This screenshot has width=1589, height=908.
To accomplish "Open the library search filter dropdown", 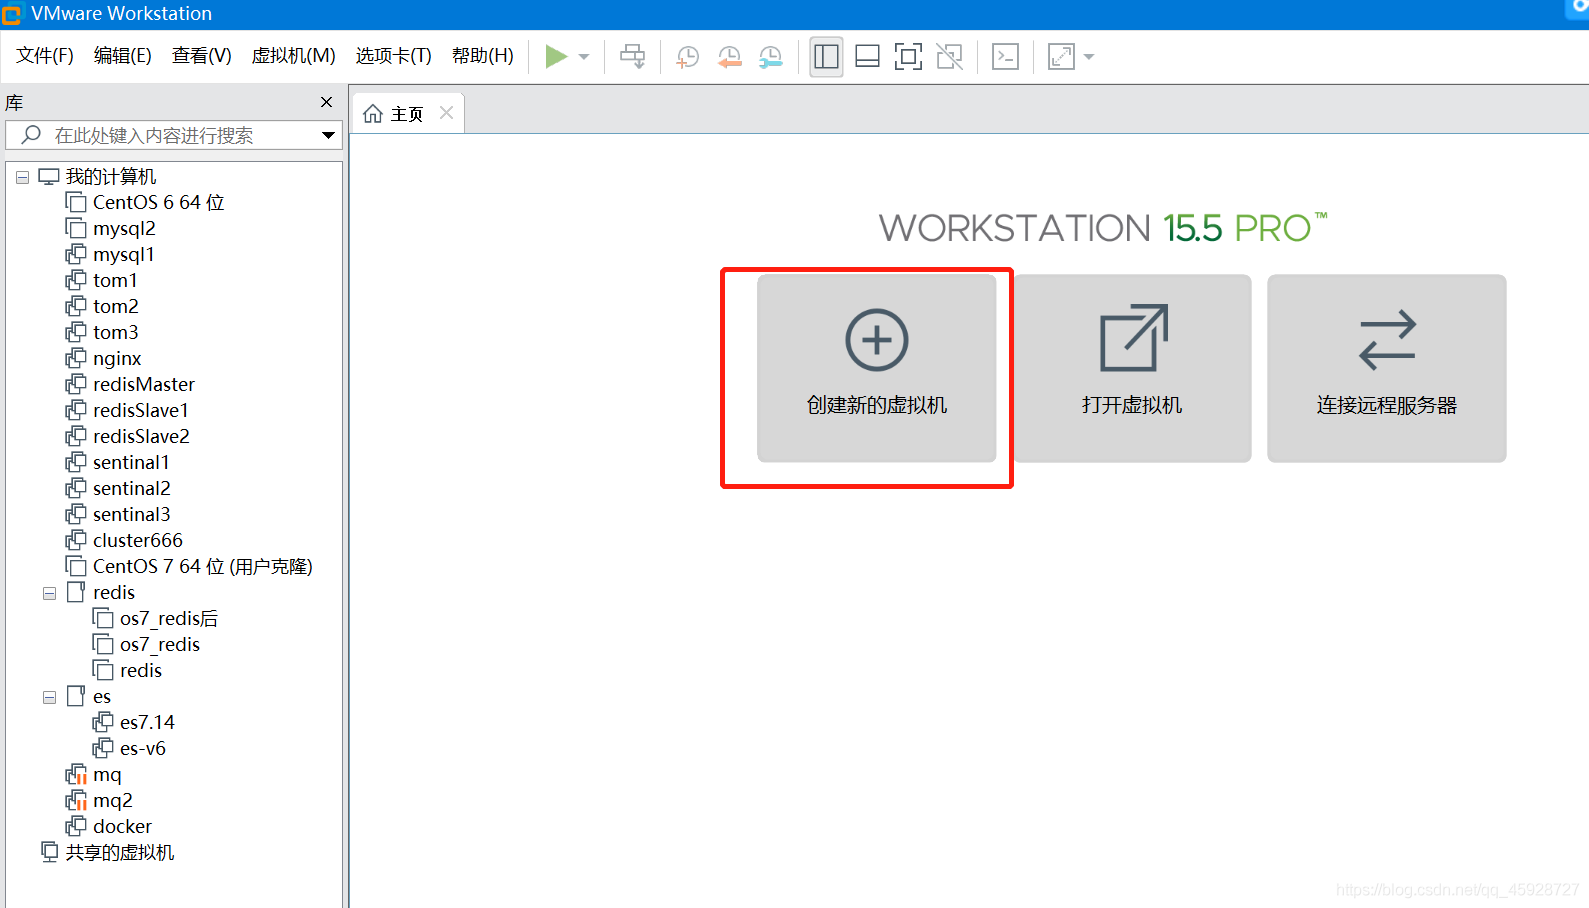I will pos(327,135).
